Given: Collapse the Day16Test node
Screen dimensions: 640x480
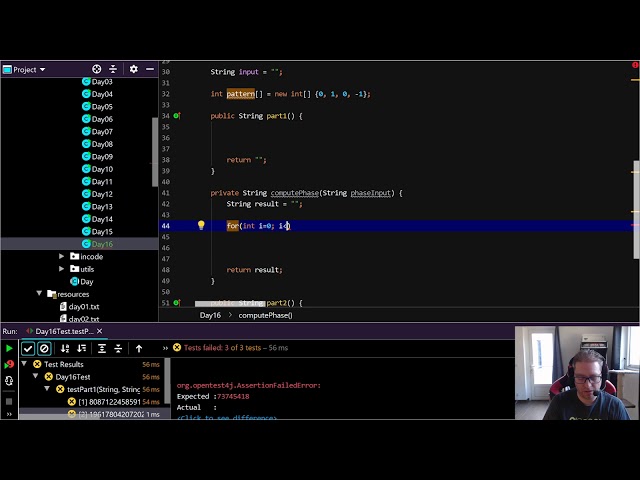Looking at the screenshot, I should tap(36, 376).
